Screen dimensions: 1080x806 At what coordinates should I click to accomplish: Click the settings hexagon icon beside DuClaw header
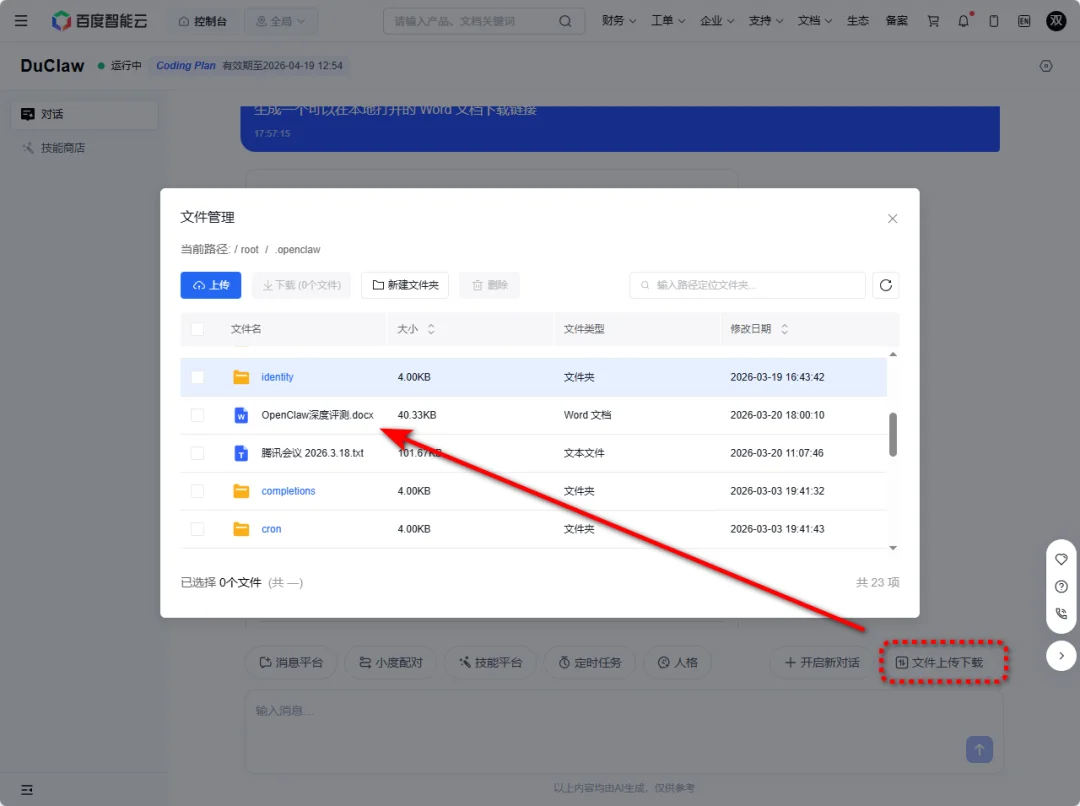pyautogui.click(x=1046, y=66)
